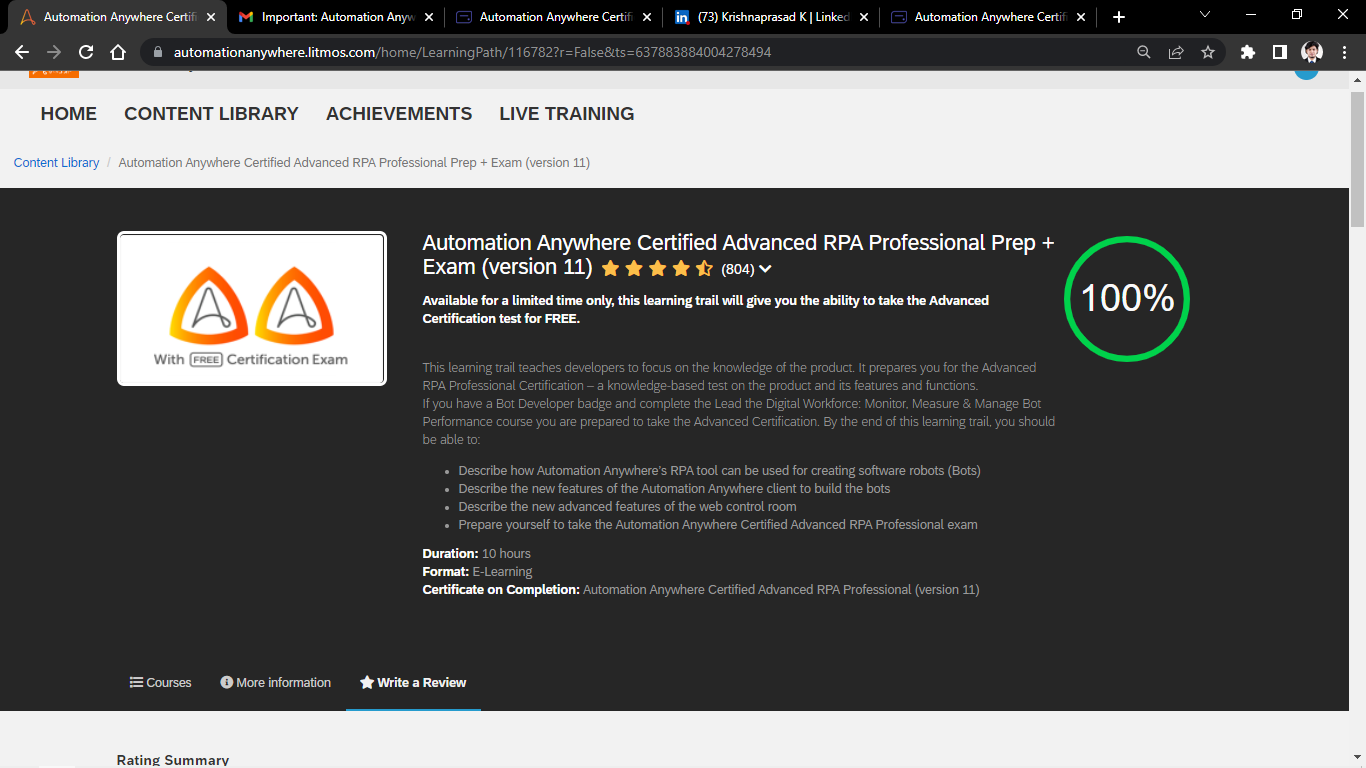Click the padlock site info icon
1366x768 pixels.
[157, 52]
